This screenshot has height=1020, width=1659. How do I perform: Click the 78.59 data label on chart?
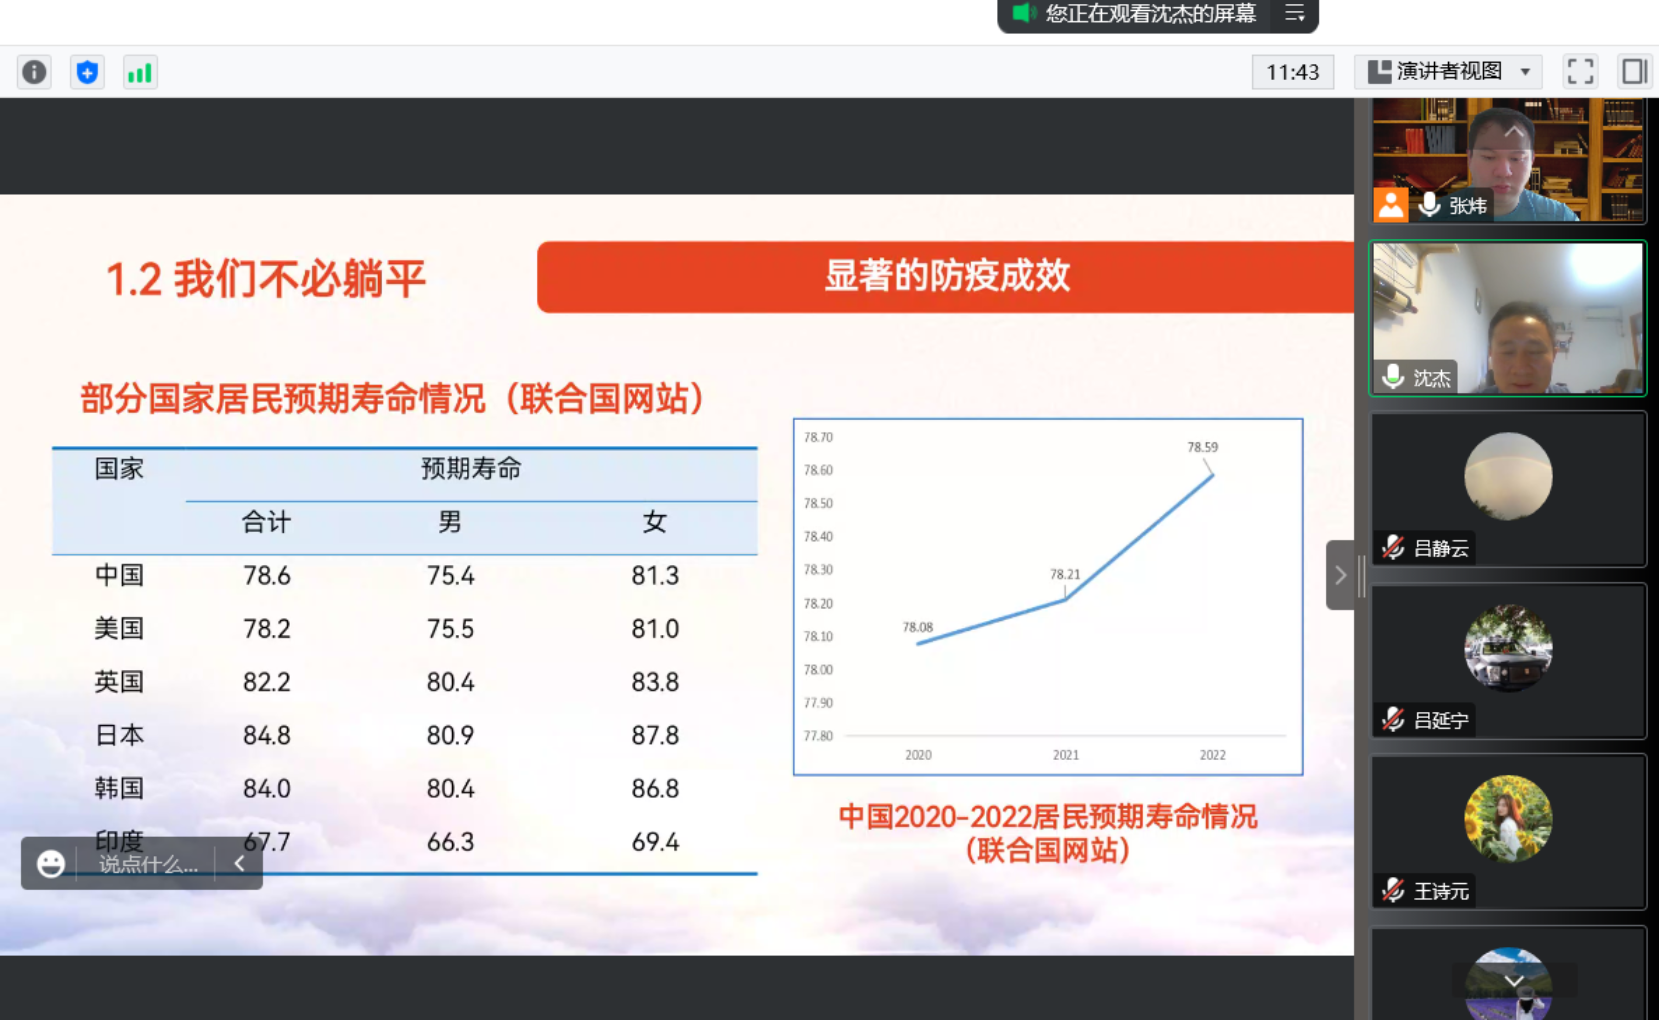[x=1202, y=447]
